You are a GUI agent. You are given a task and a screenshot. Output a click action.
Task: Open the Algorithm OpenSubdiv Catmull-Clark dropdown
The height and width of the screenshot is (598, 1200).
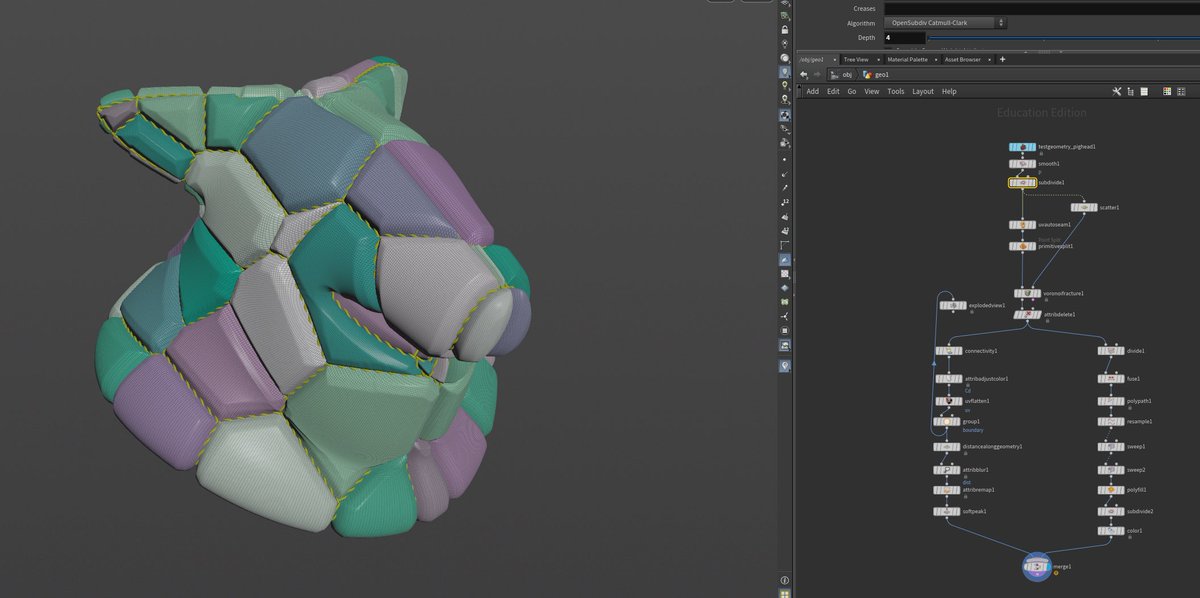coord(945,22)
